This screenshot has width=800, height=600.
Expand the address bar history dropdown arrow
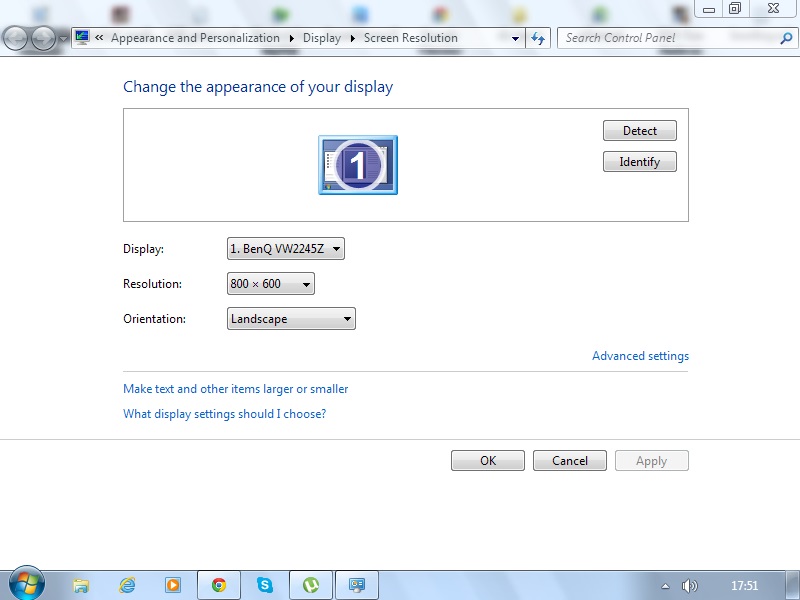pyautogui.click(x=515, y=38)
